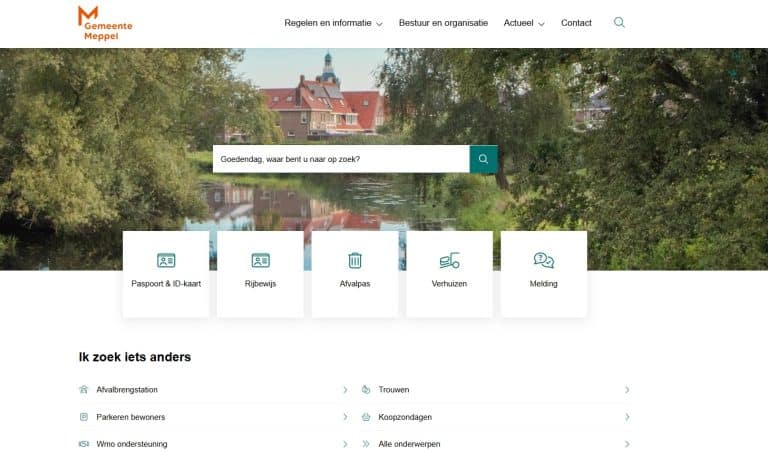Open the Rijbewijs link
The image size is (768, 452).
[x=261, y=284]
